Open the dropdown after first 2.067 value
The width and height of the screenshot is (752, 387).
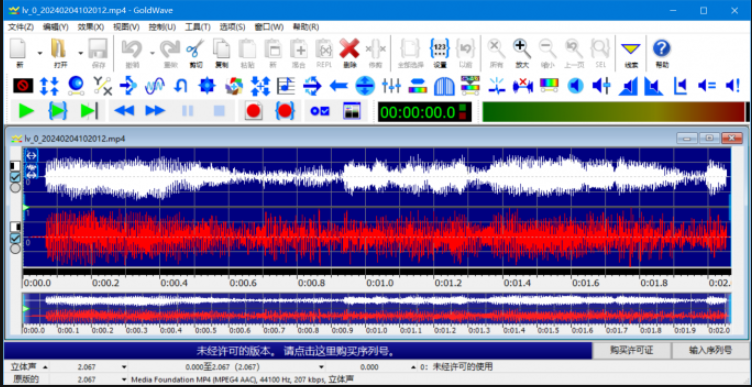tap(124, 367)
